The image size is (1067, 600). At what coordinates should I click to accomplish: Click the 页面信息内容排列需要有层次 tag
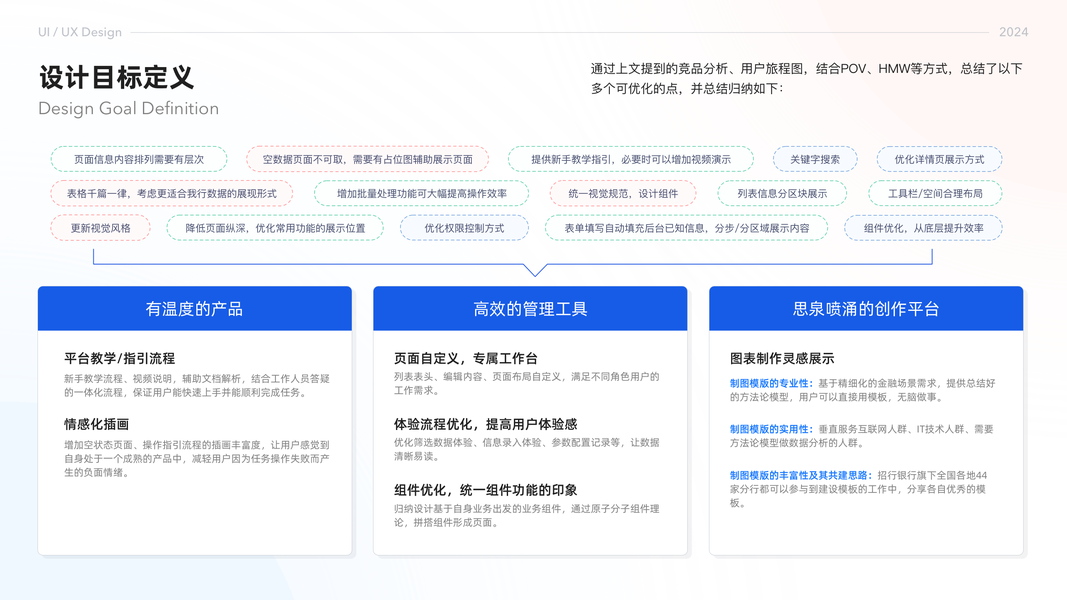click(139, 159)
